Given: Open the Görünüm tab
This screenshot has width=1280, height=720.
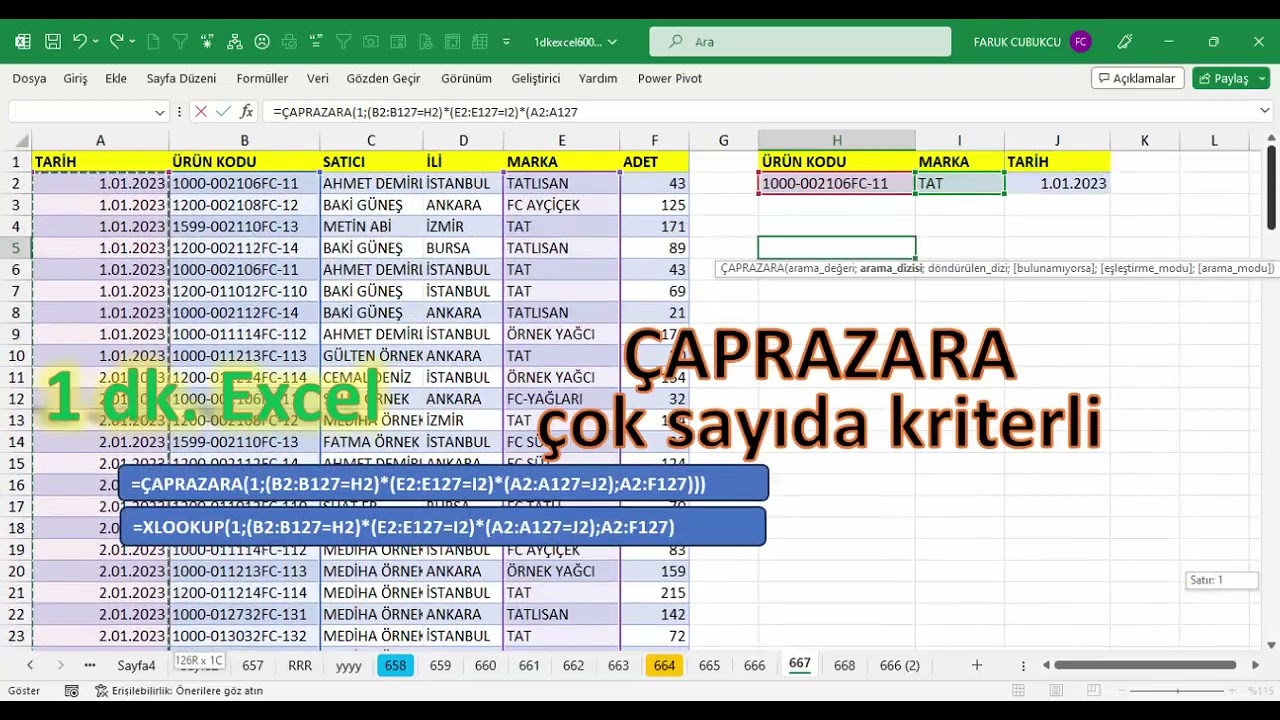Looking at the screenshot, I should tap(466, 78).
